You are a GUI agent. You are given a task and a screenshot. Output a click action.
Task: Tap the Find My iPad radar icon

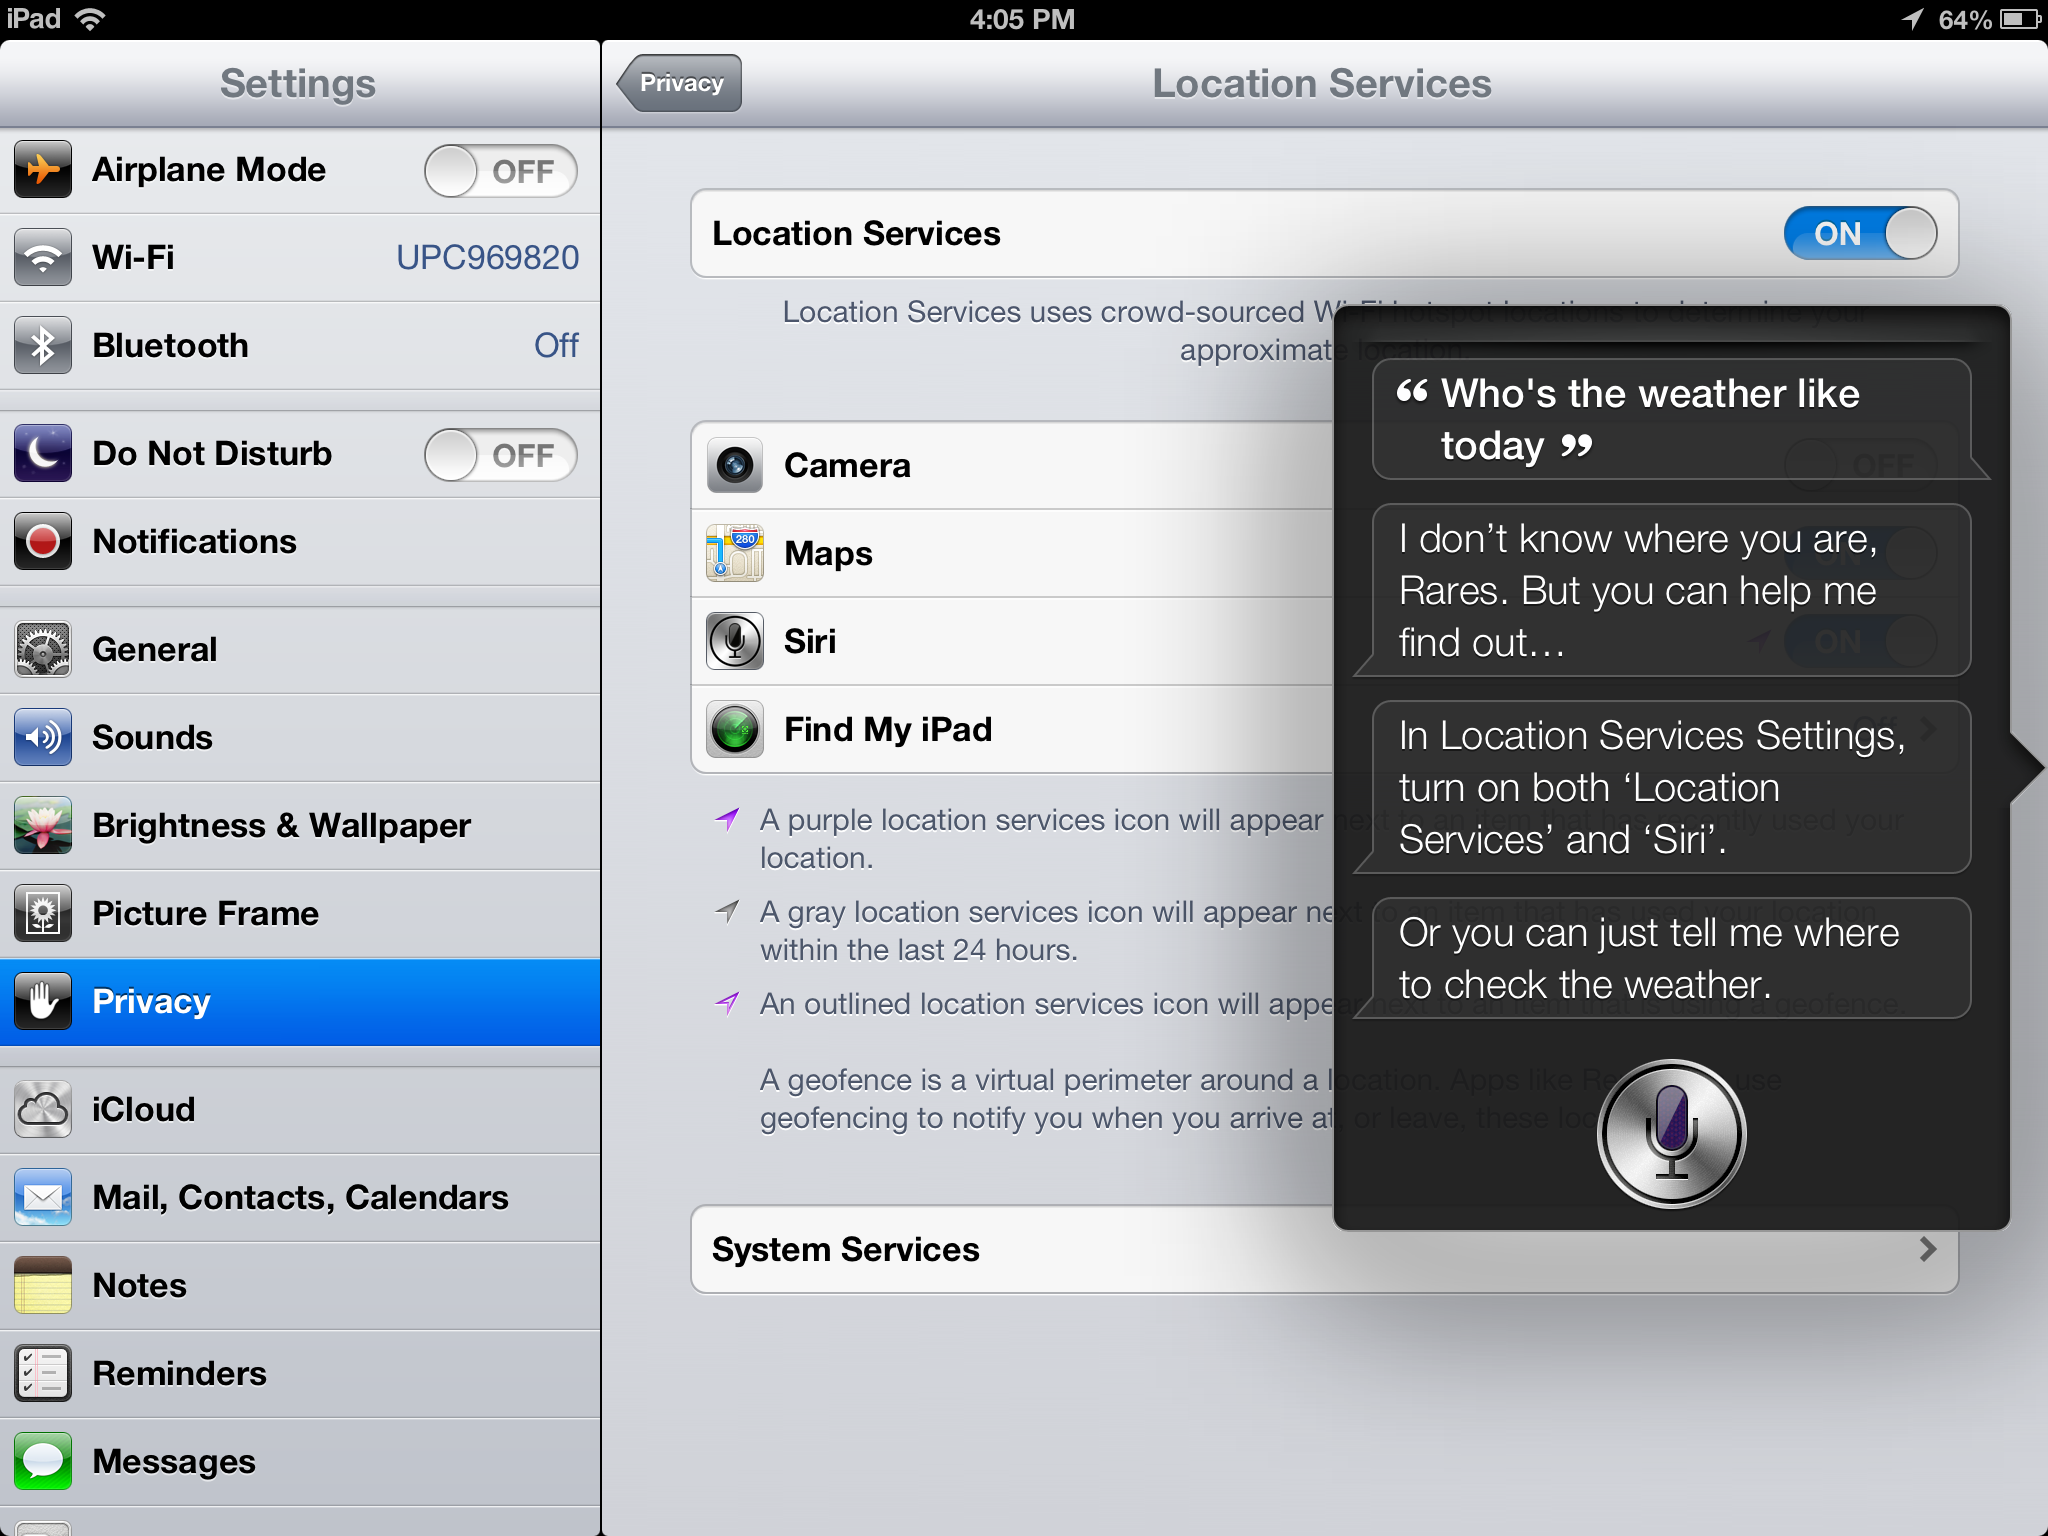[x=735, y=729]
